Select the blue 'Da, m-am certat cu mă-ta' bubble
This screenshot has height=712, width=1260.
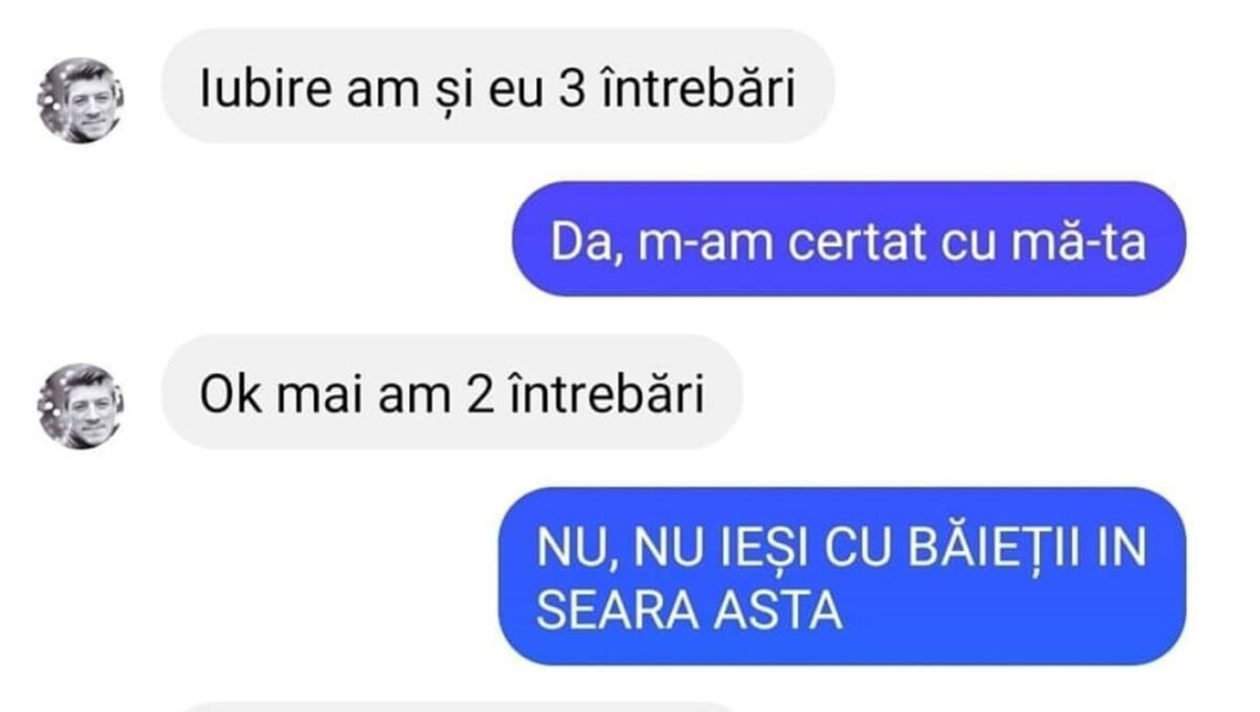point(849,239)
